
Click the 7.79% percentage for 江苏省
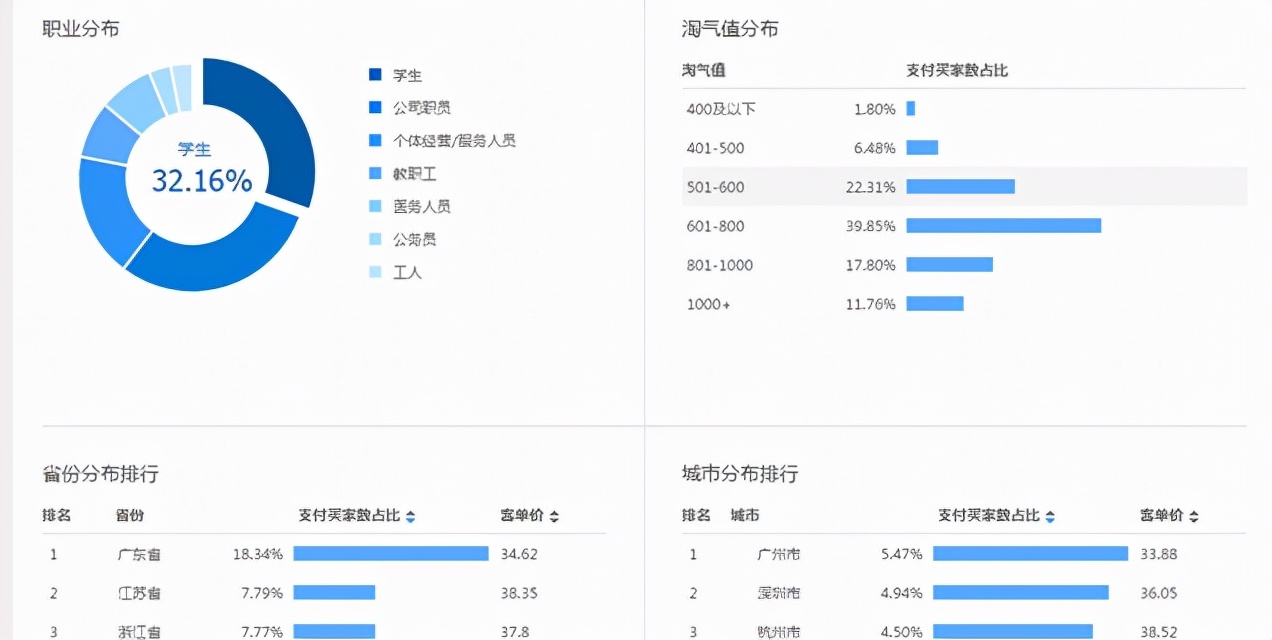(262, 592)
